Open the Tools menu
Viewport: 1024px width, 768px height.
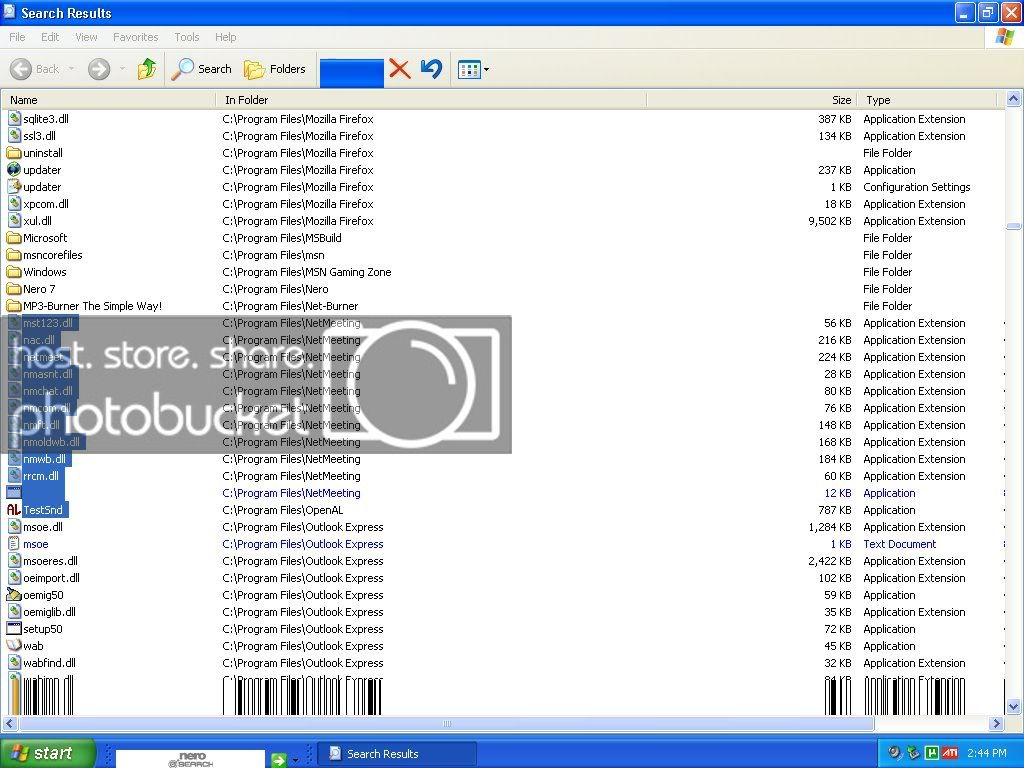[x=187, y=37]
